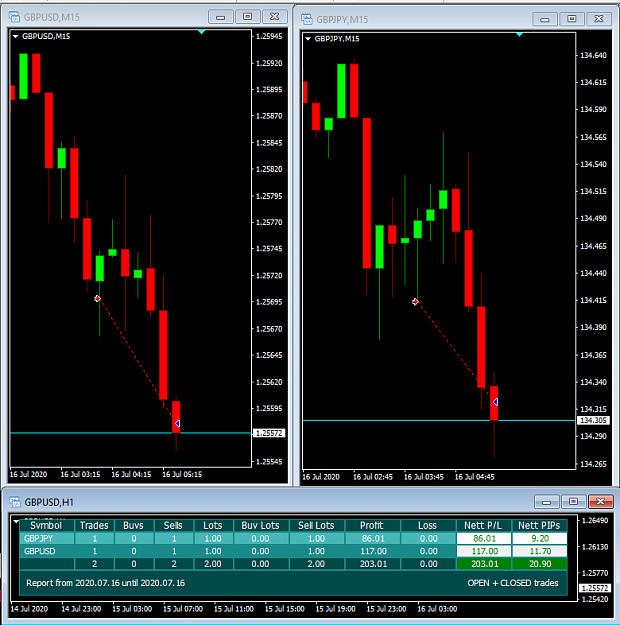Minimize the GBPJPY,M15 chart window
The width and height of the screenshot is (620, 625).
click(545, 19)
